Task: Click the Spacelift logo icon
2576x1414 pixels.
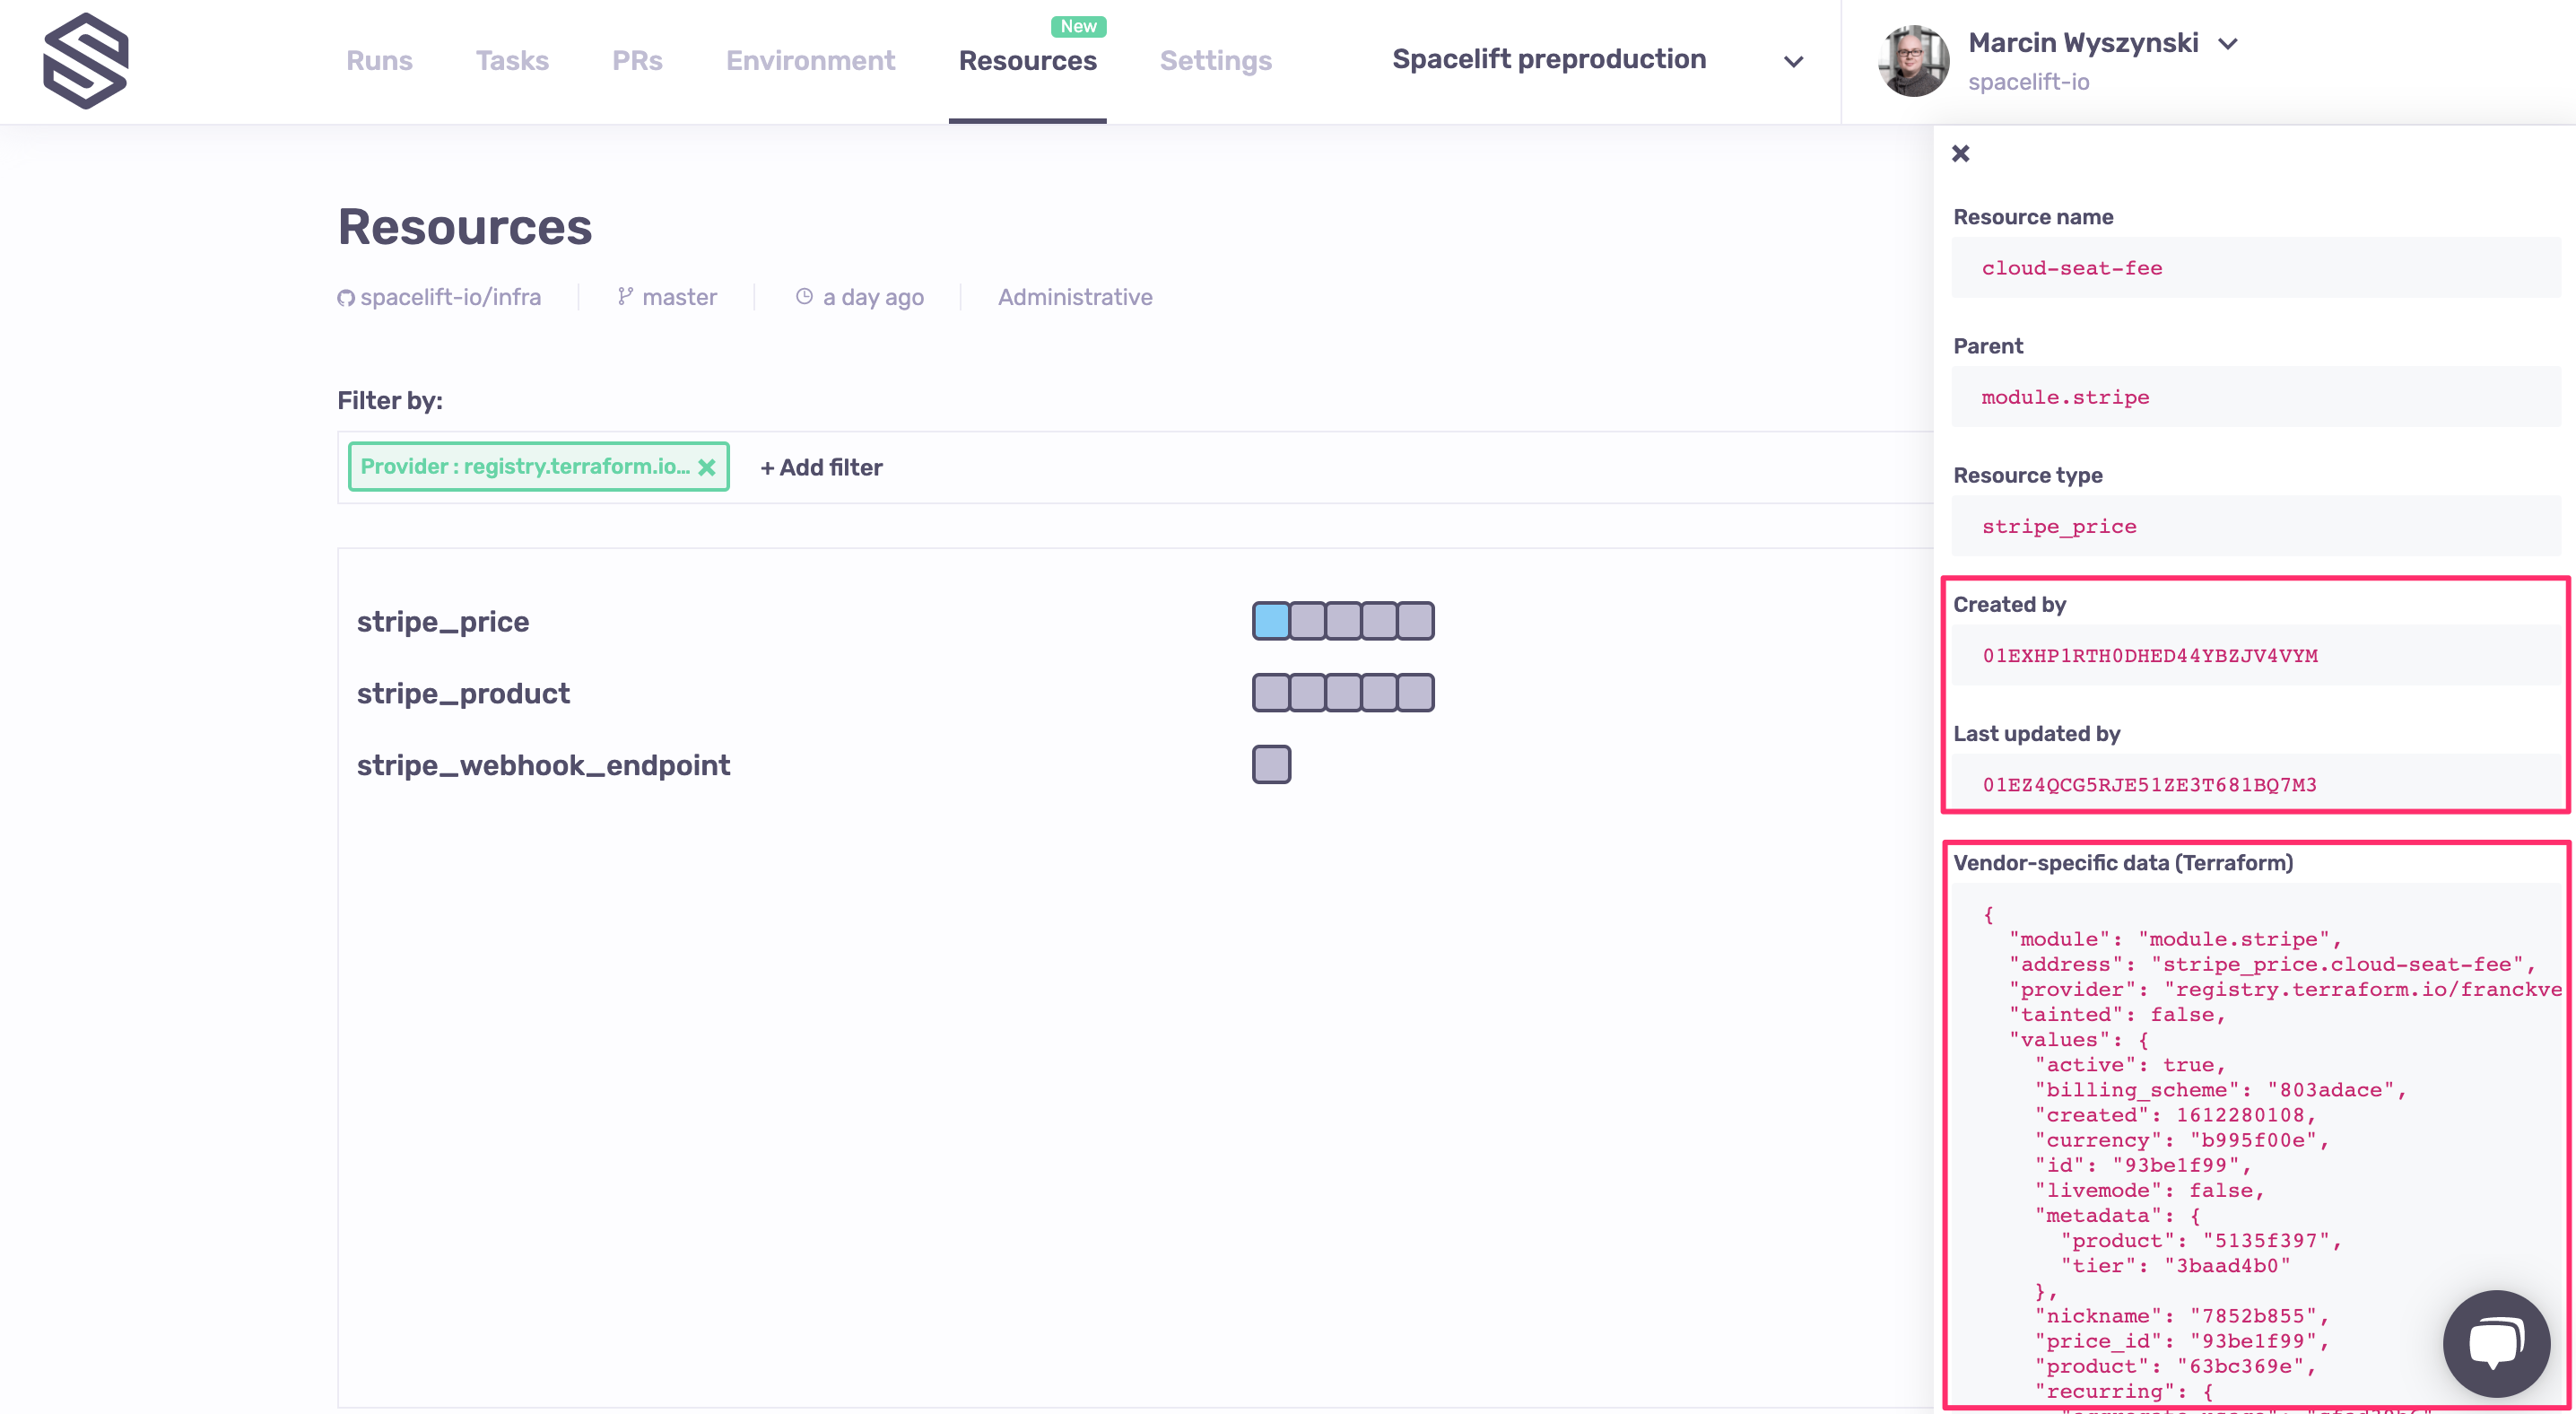Action: [x=86, y=61]
